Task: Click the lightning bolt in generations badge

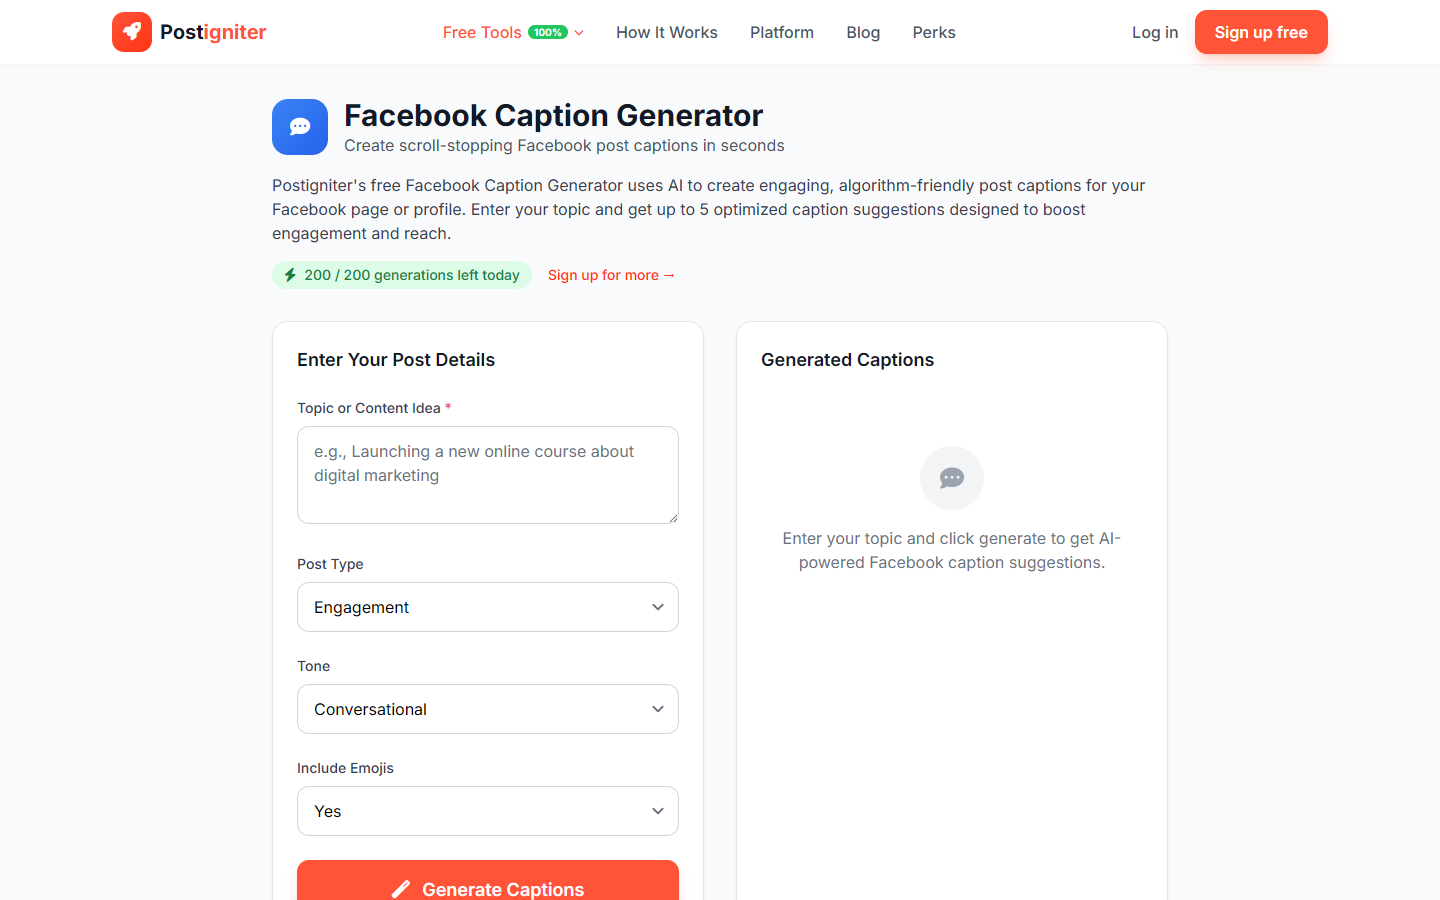Action: click(290, 274)
